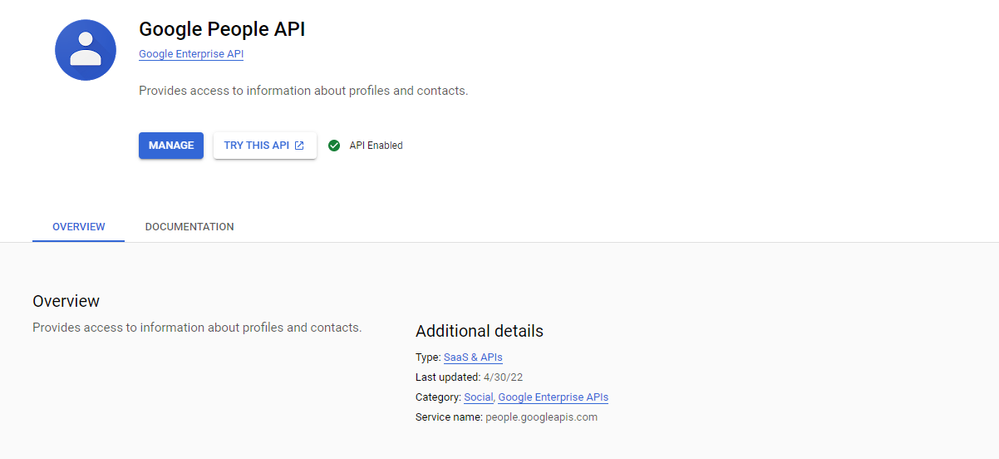
Task: Click the description text below Google Enterprise API
Action: point(303,91)
